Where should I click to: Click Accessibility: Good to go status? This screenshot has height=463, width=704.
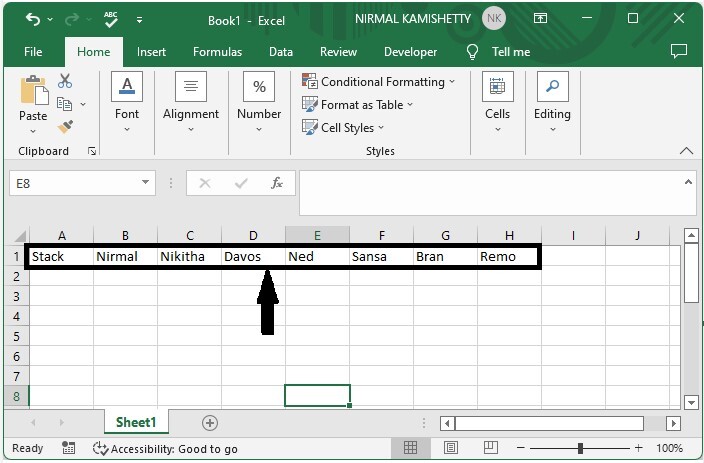pos(165,449)
